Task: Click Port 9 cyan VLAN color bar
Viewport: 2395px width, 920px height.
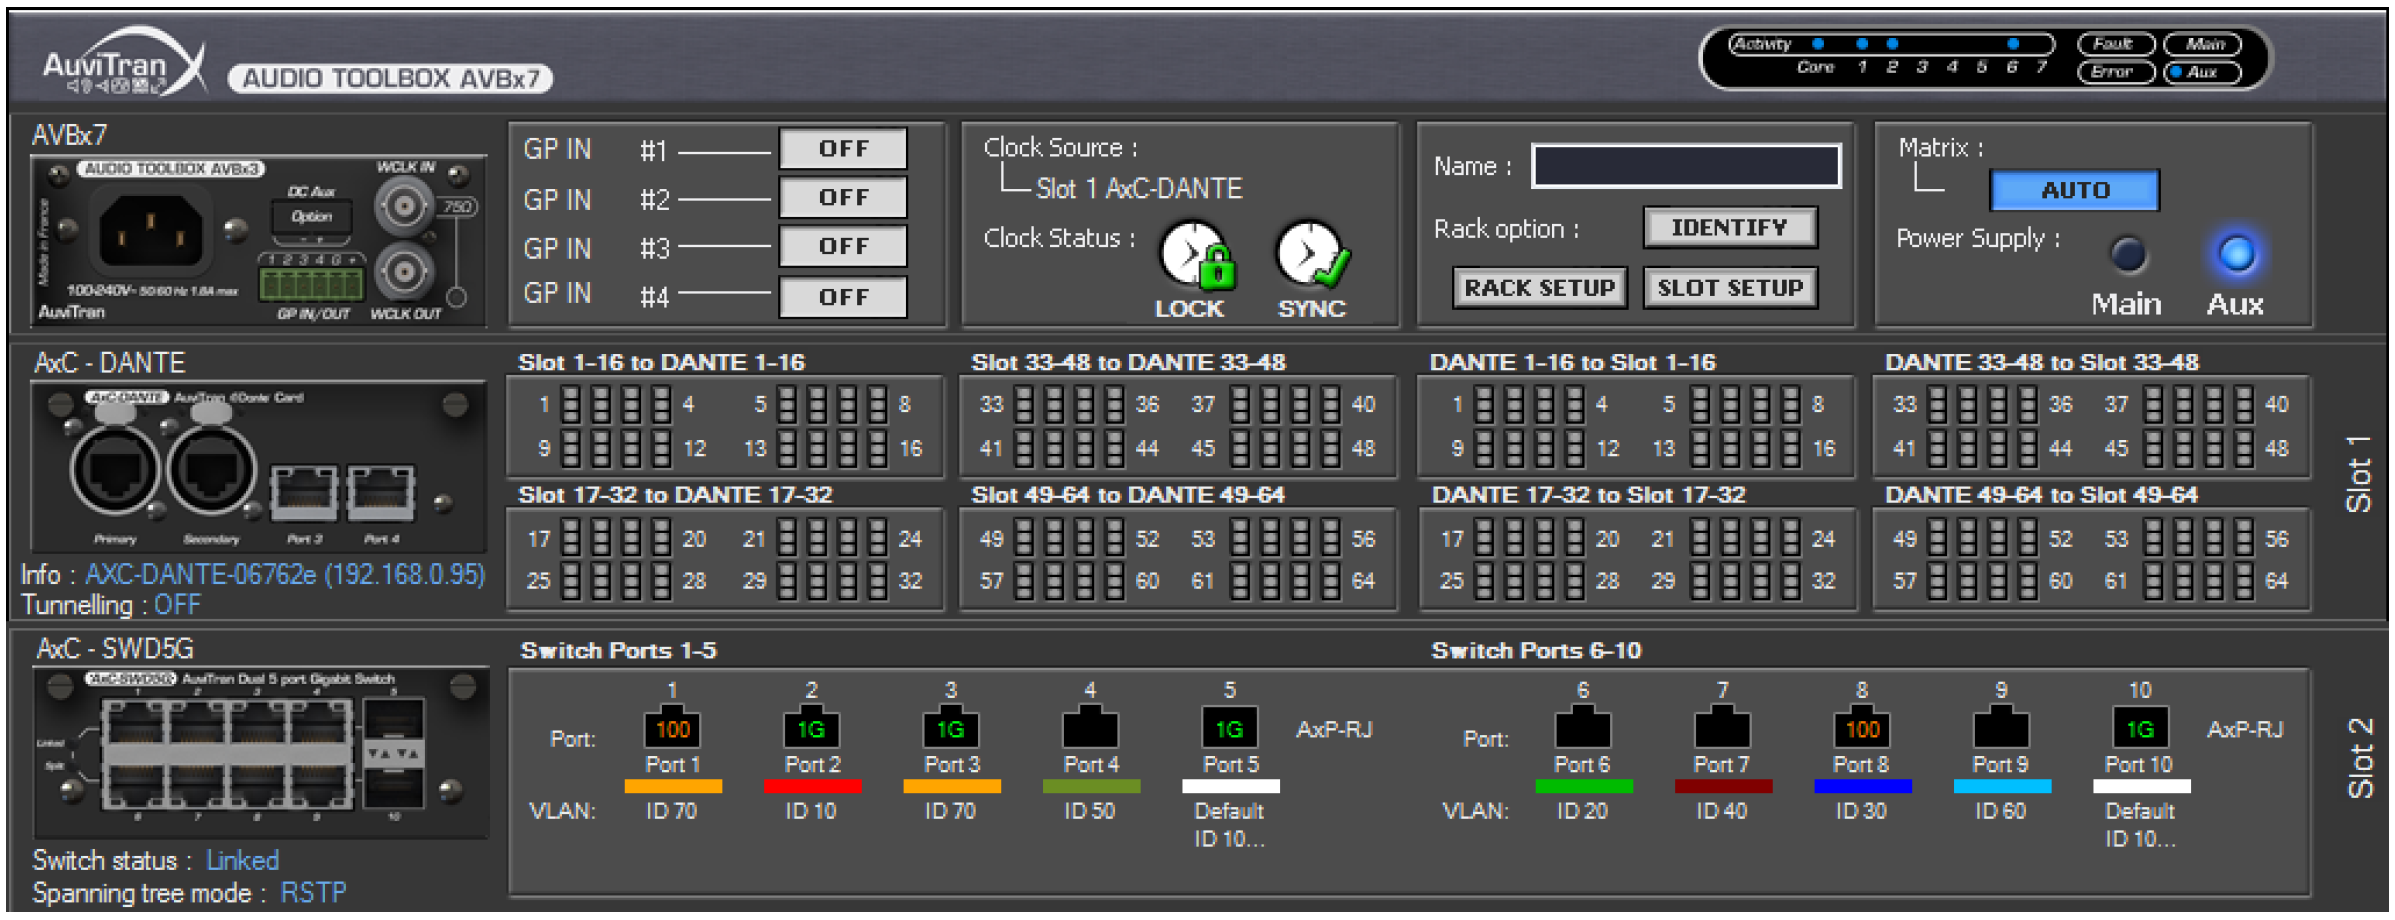Action: point(2001,786)
